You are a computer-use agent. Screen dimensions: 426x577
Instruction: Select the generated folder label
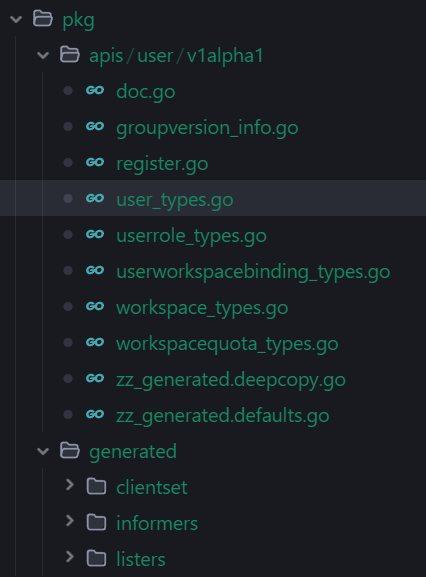point(133,452)
